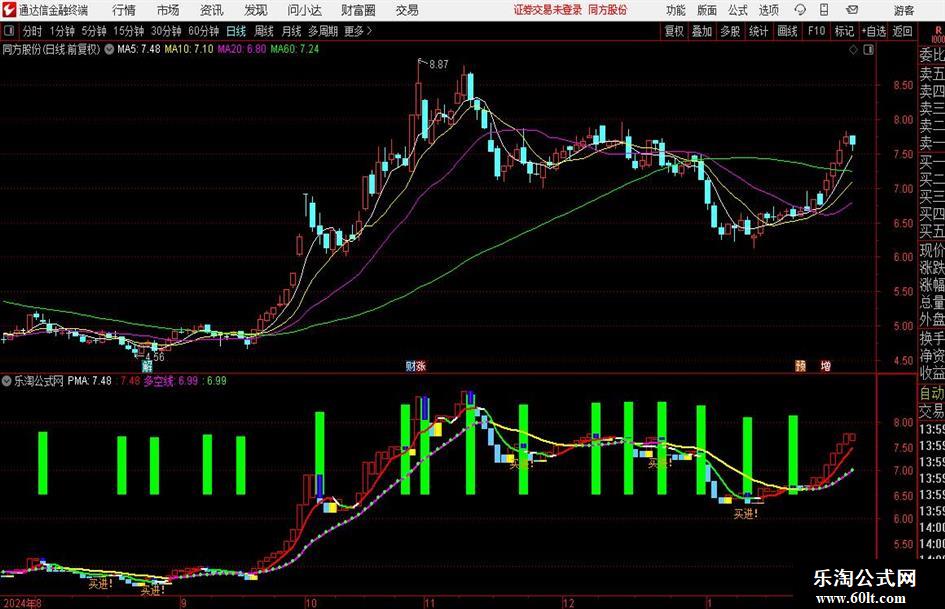
Task: Open the 交易 menu
Action: tap(407, 10)
